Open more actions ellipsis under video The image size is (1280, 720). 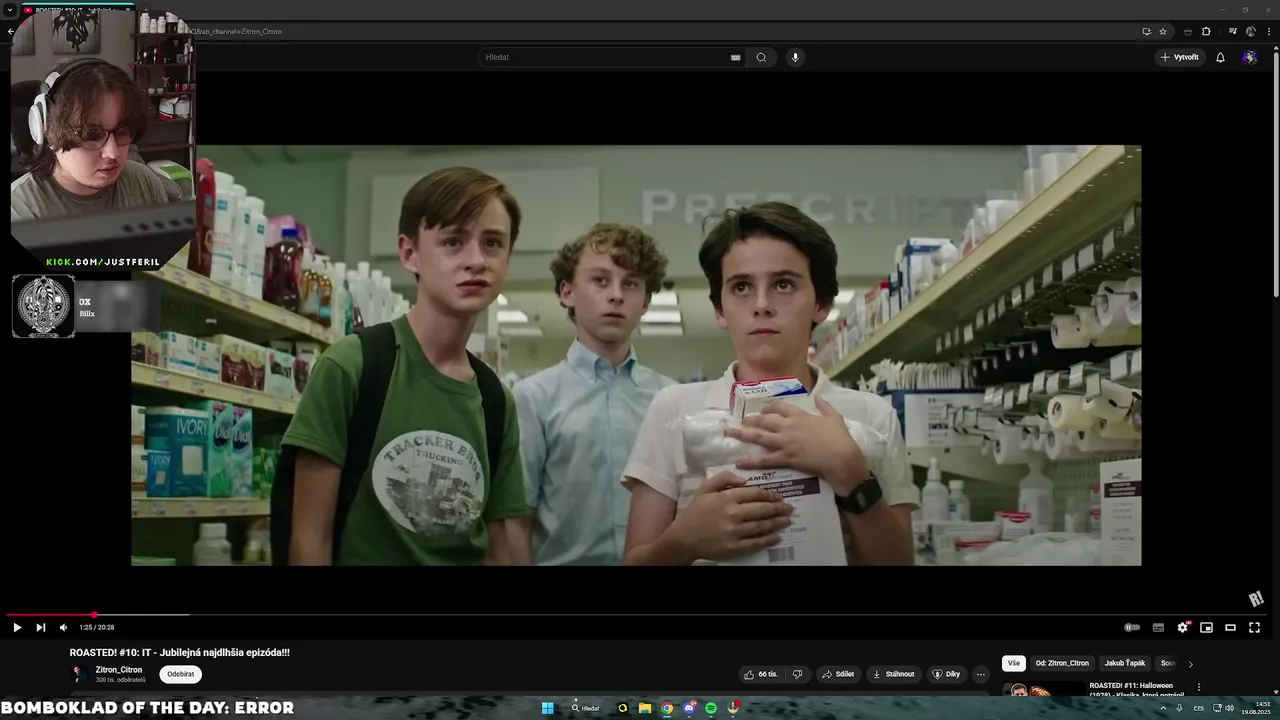(x=981, y=674)
